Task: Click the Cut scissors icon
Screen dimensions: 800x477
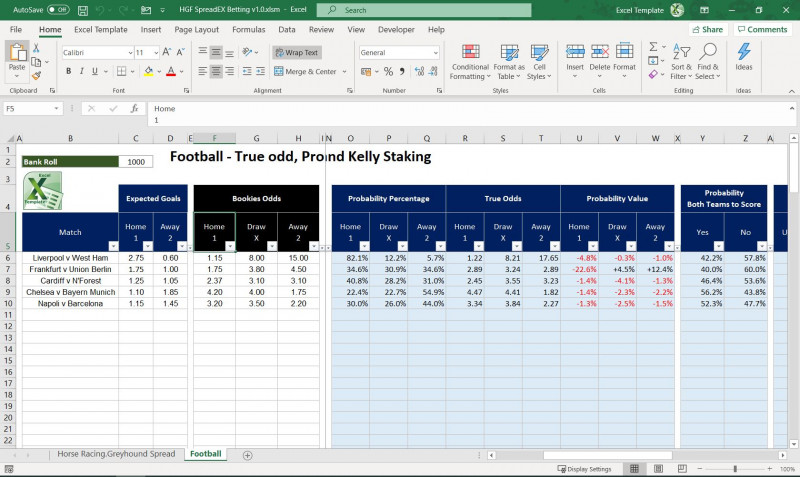Action: [36, 48]
